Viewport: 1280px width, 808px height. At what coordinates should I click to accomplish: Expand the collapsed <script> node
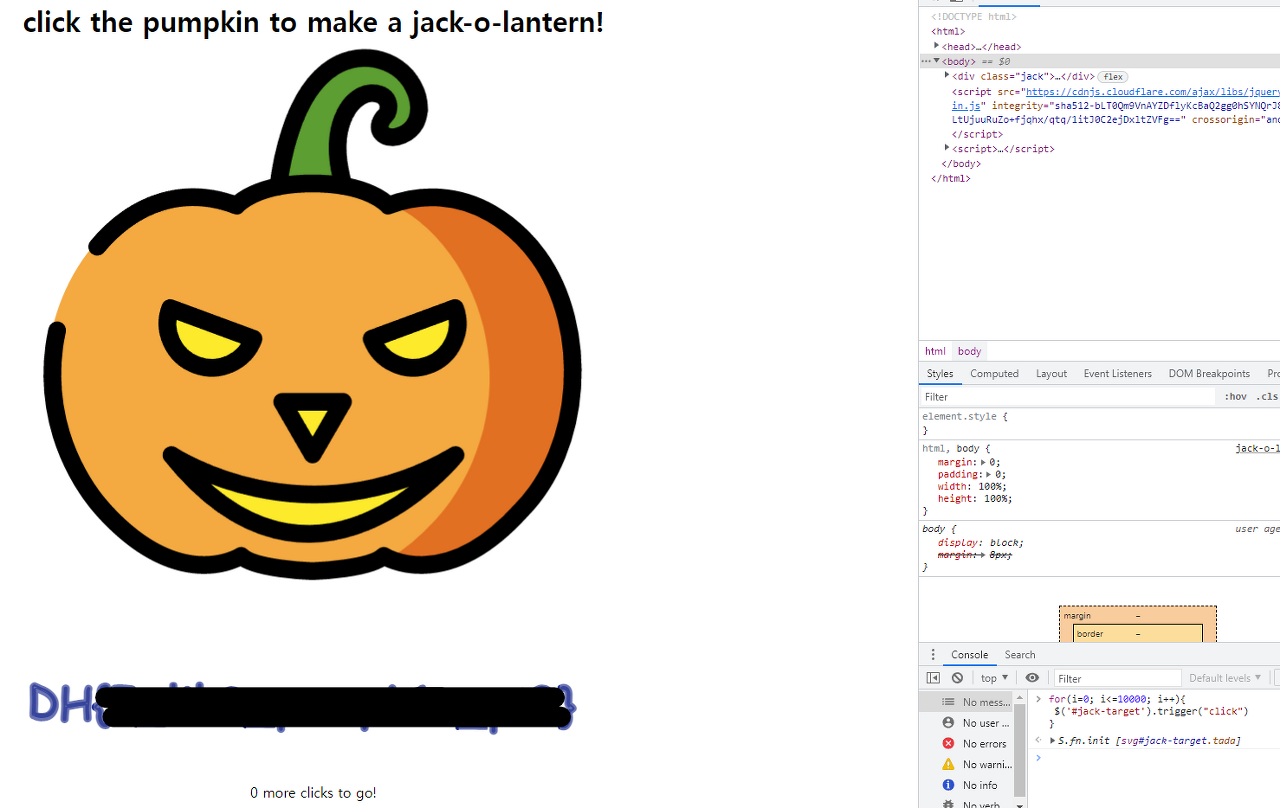point(947,148)
